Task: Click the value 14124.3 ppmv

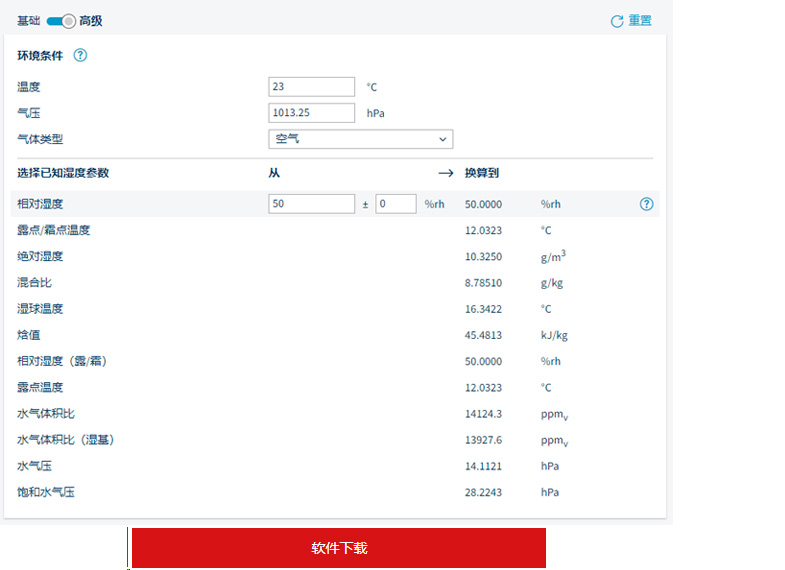Action: click(483, 414)
